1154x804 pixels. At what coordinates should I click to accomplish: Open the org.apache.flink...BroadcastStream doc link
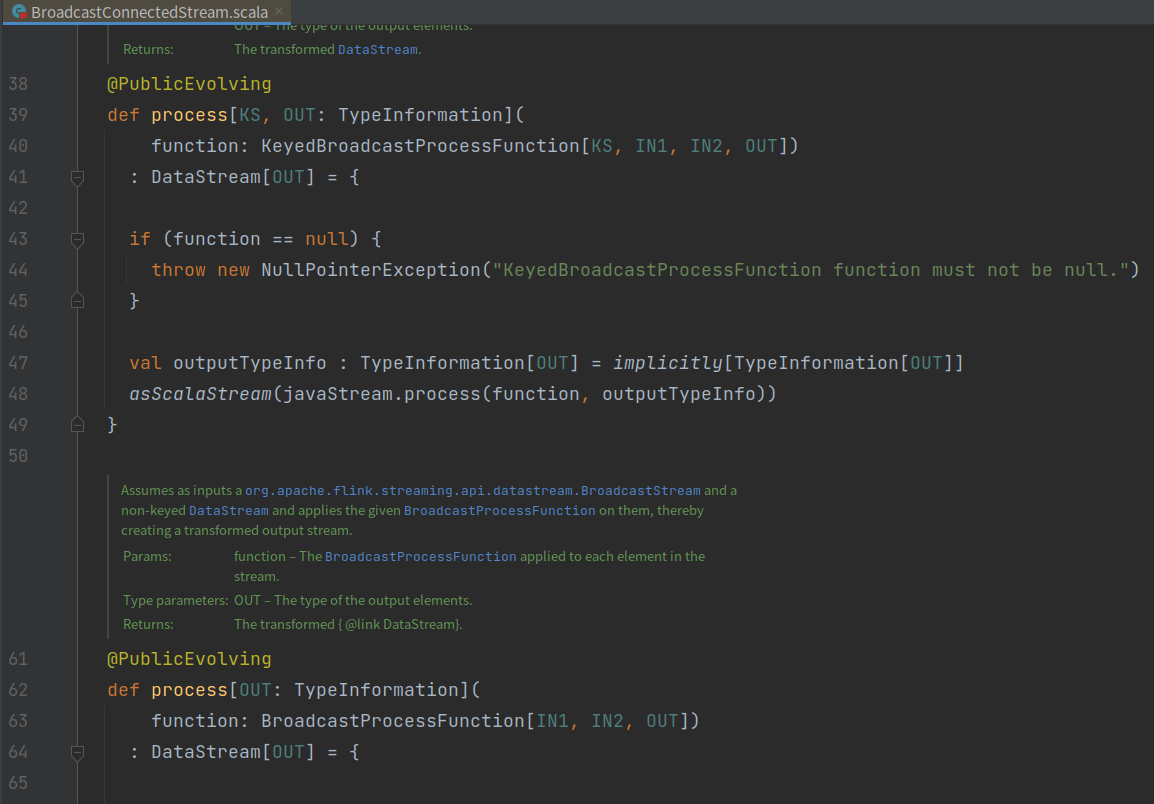(x=472, y=490)
